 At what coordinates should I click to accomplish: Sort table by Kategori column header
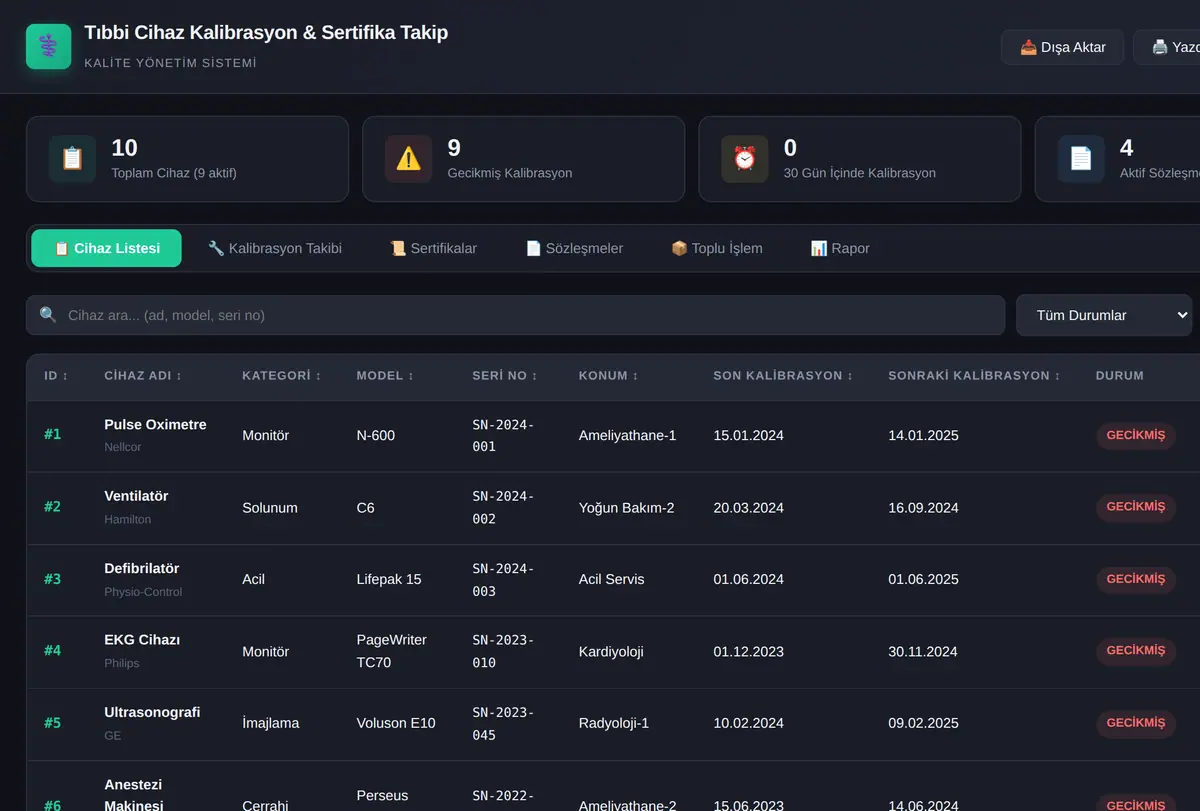coord(280,376)
